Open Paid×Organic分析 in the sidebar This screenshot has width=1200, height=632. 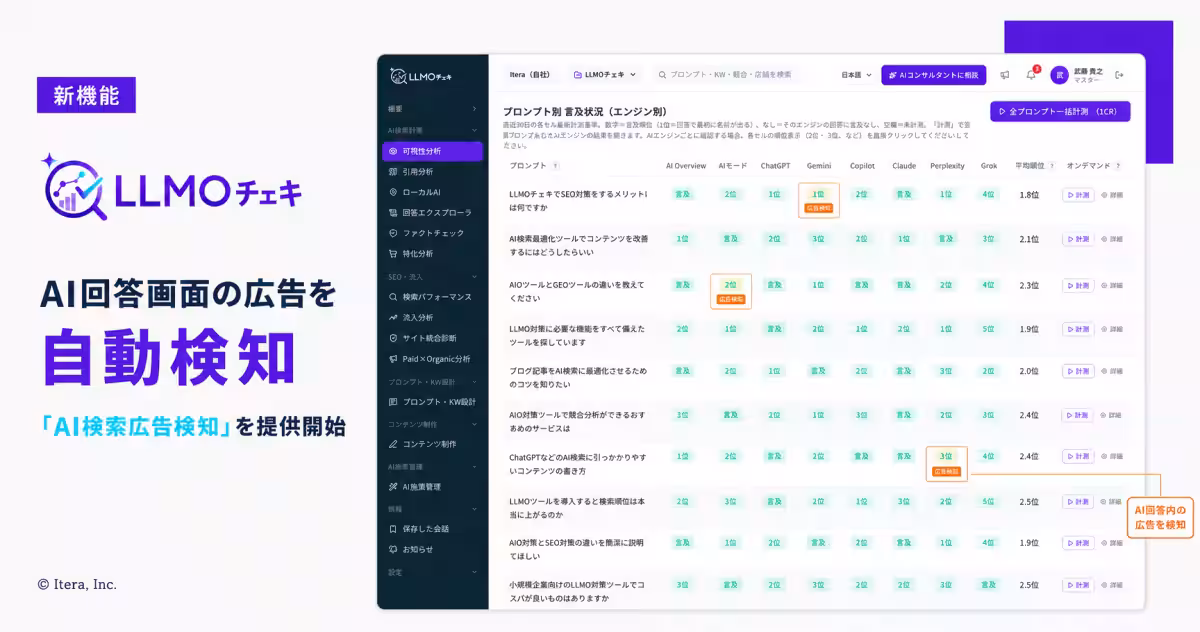tap(432, 359)
